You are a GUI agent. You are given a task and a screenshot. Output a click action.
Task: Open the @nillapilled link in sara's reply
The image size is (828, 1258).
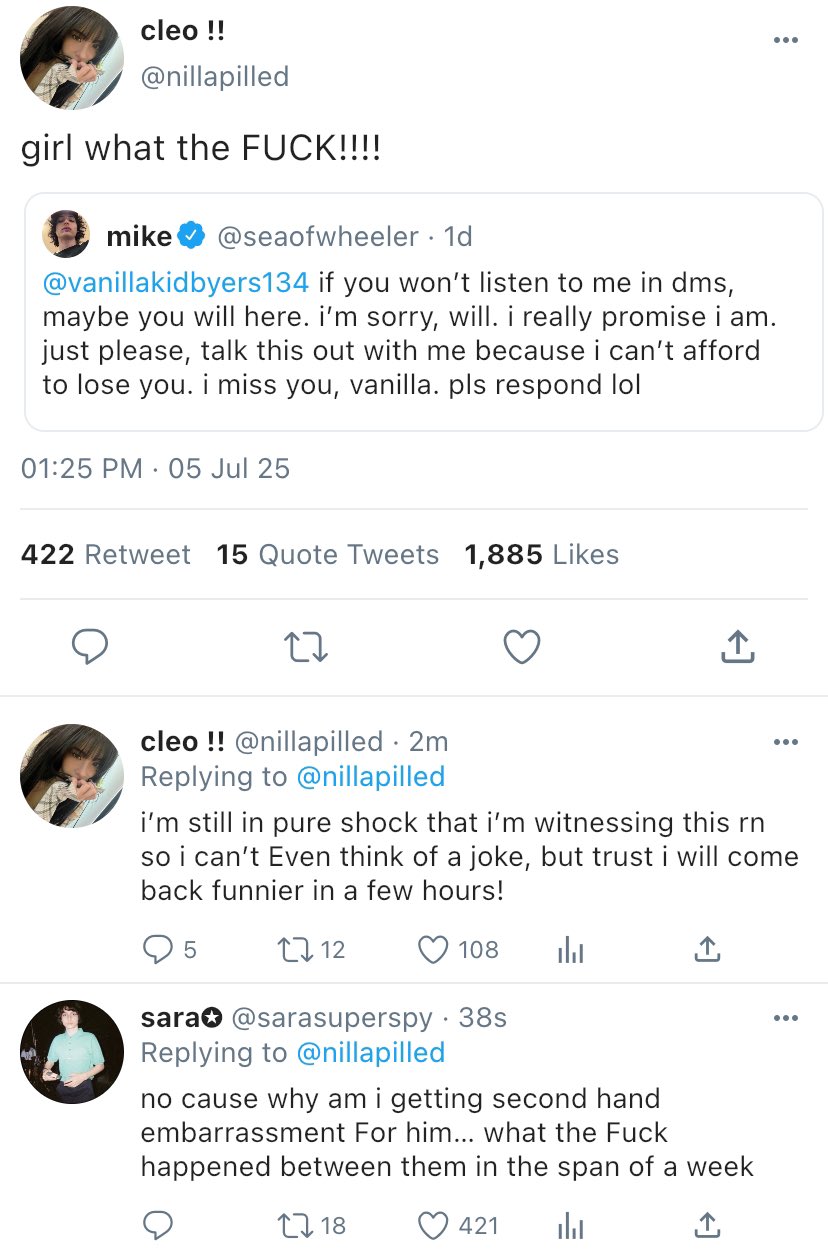tap(370, 1052)
